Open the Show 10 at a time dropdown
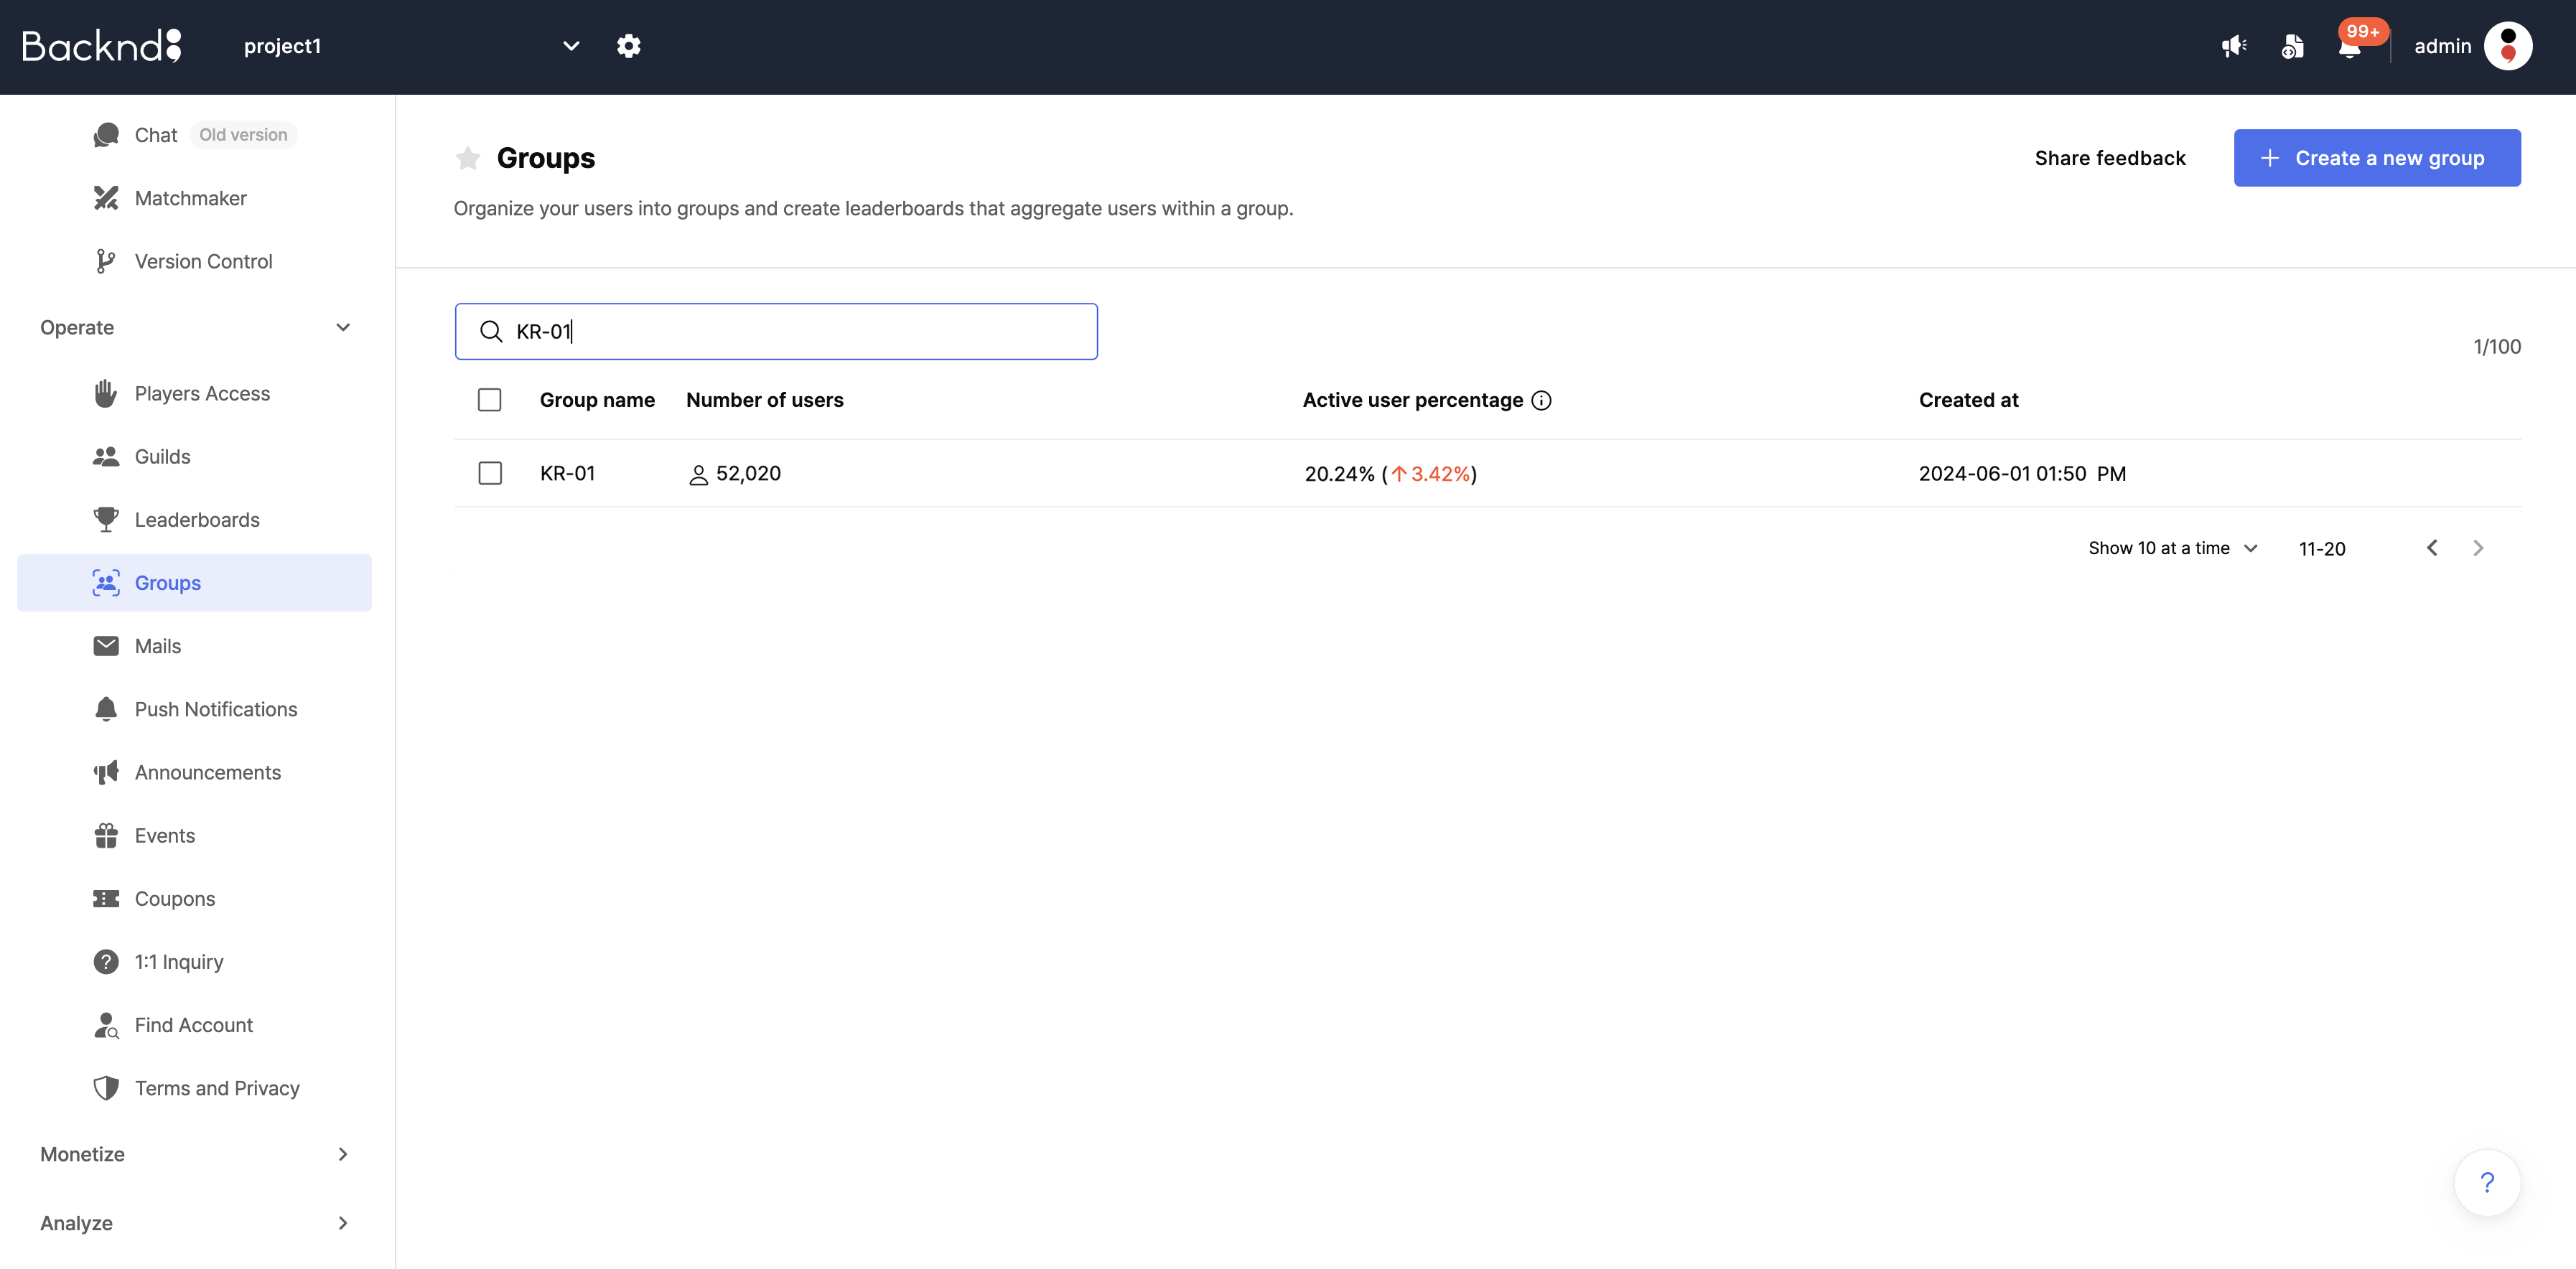 pyautogui.click(x=2172, y=547)
